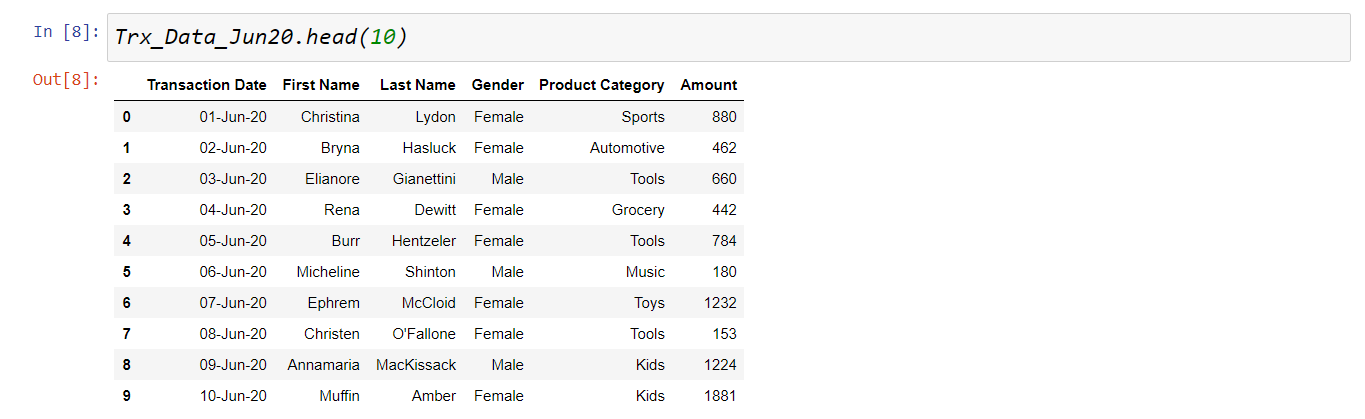Click the Grocery product category cell
The image size is (1365, 419).
(x=638, y=210)
